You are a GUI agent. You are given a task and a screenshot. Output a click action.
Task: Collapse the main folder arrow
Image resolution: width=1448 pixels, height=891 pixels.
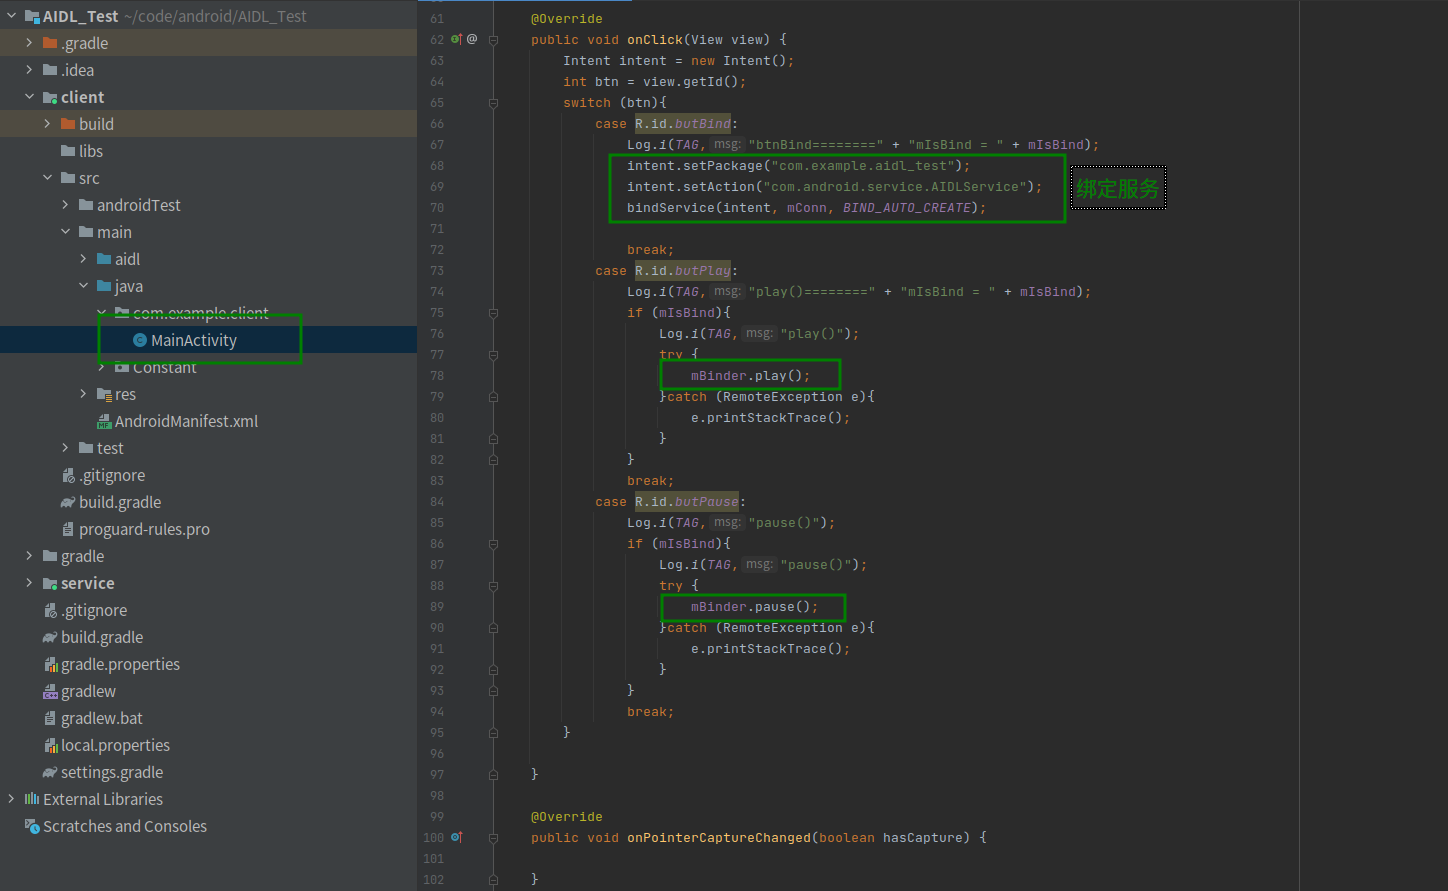point(65,232)
